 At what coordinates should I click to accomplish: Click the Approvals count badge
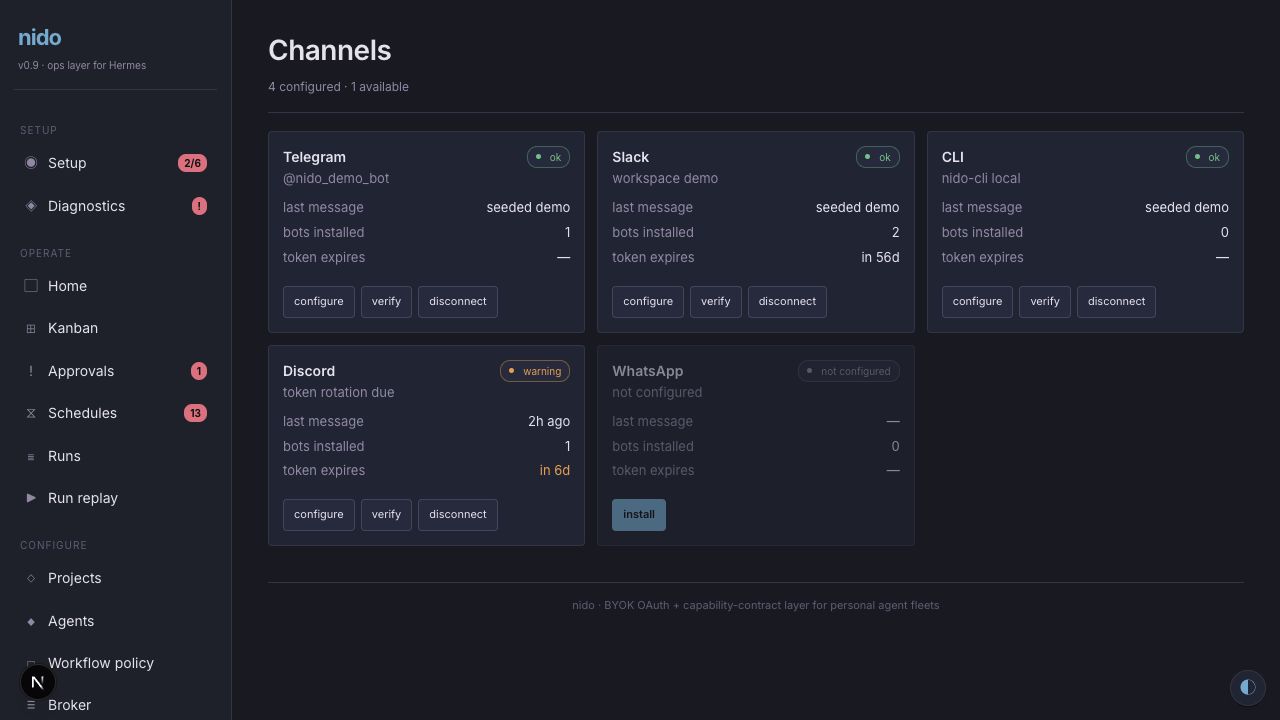(x=199, y=371)
